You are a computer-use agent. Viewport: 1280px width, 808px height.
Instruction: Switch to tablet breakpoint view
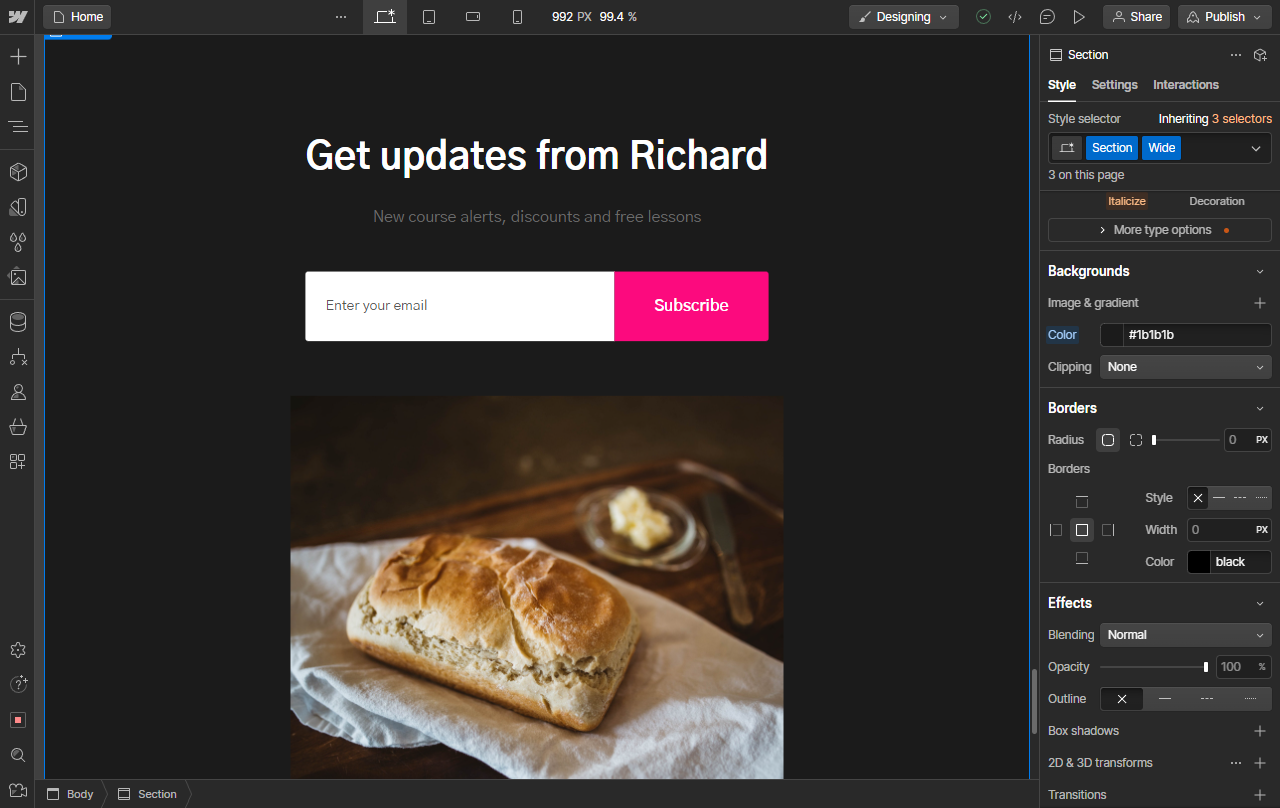coord(429,17)
